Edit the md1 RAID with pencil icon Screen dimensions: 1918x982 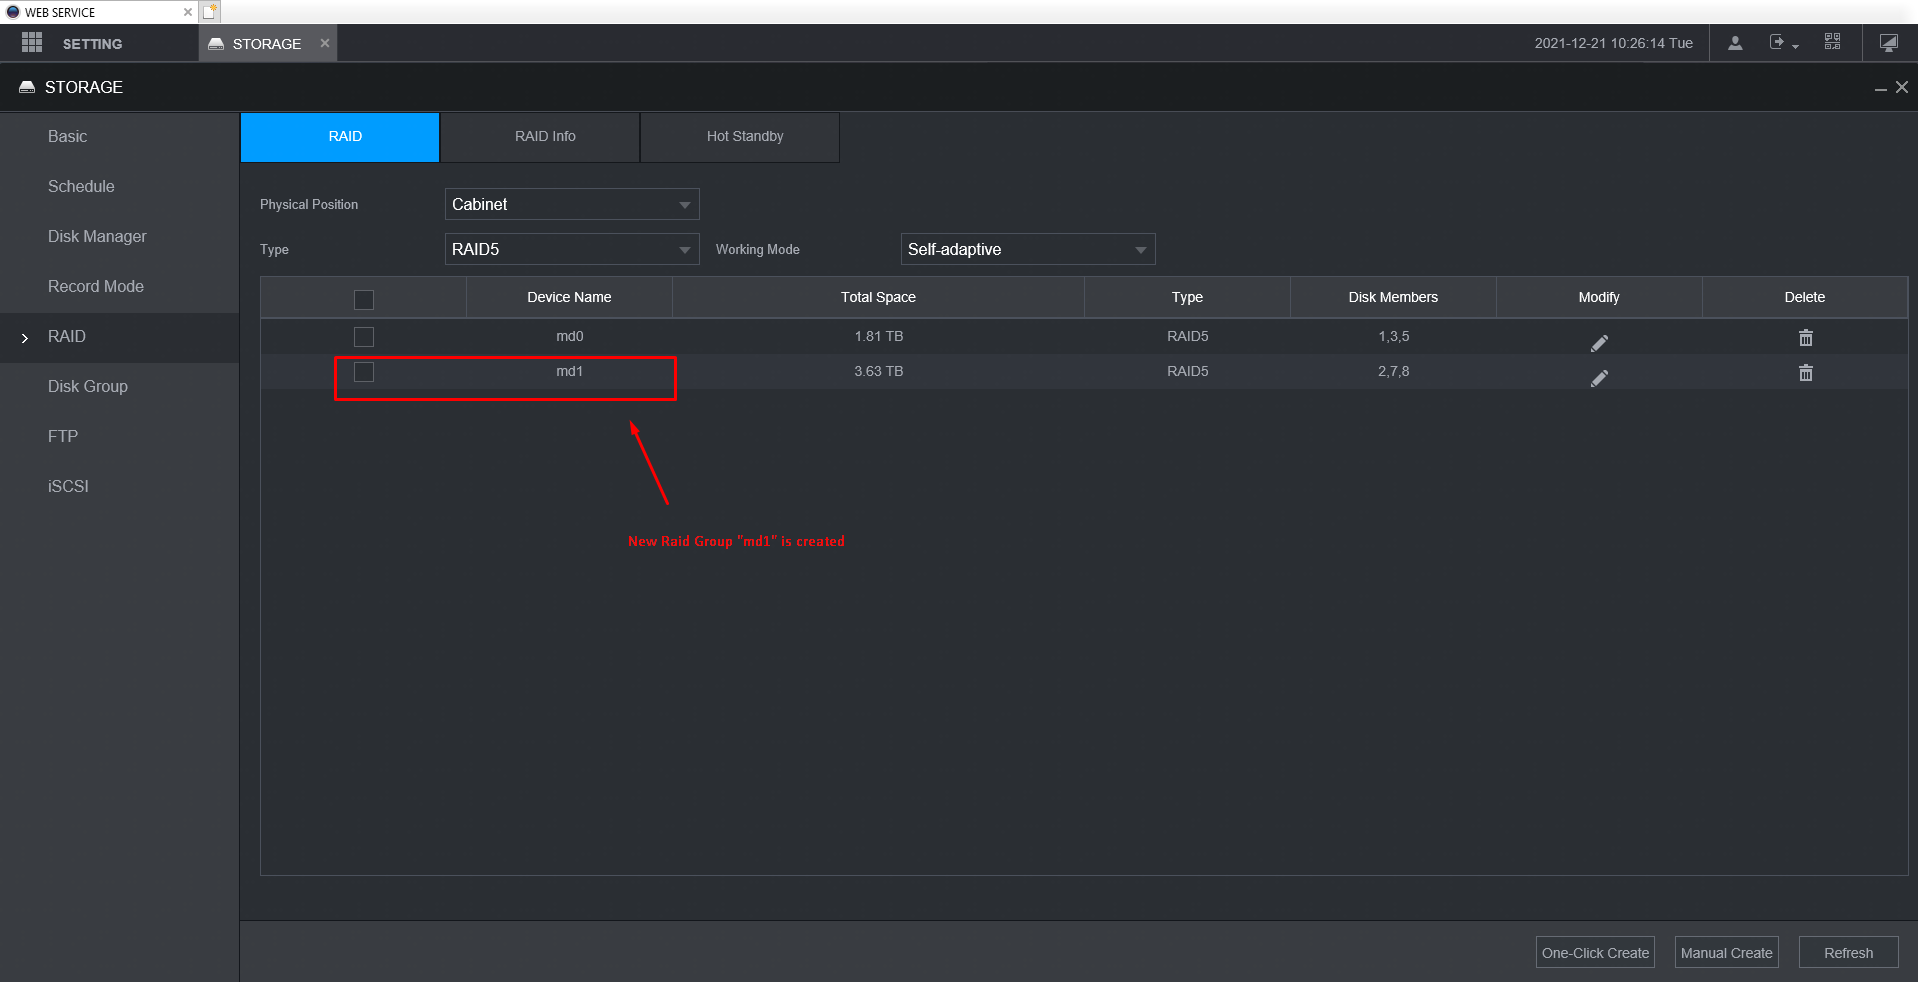point(1599,378)
